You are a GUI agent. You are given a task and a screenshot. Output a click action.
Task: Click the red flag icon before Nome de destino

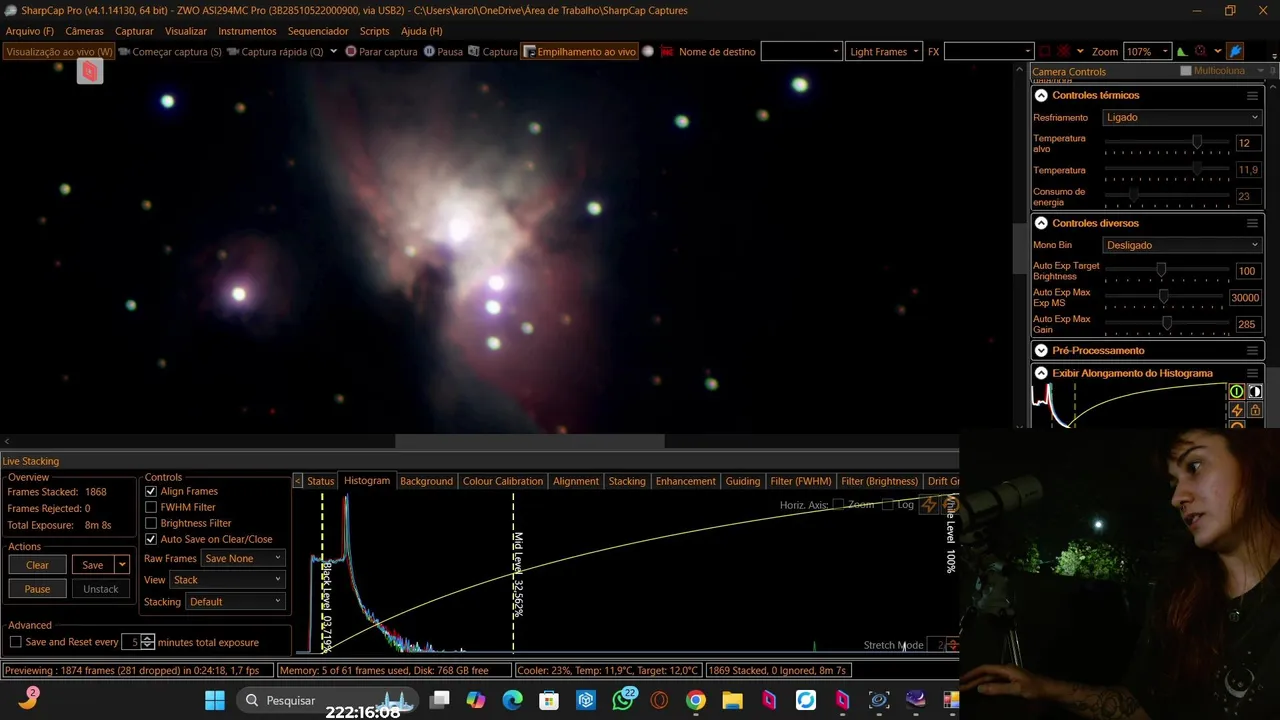[x=667, y=52]
